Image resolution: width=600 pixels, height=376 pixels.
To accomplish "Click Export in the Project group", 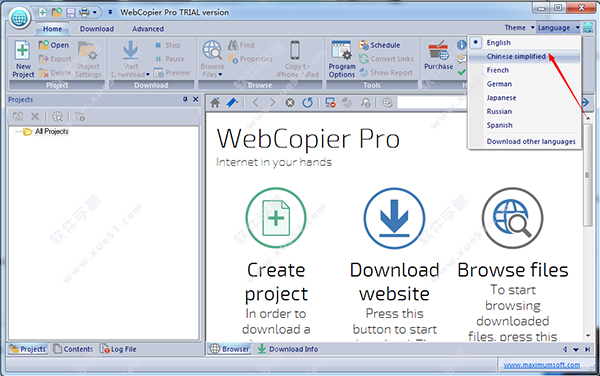I will click(55, 59).
